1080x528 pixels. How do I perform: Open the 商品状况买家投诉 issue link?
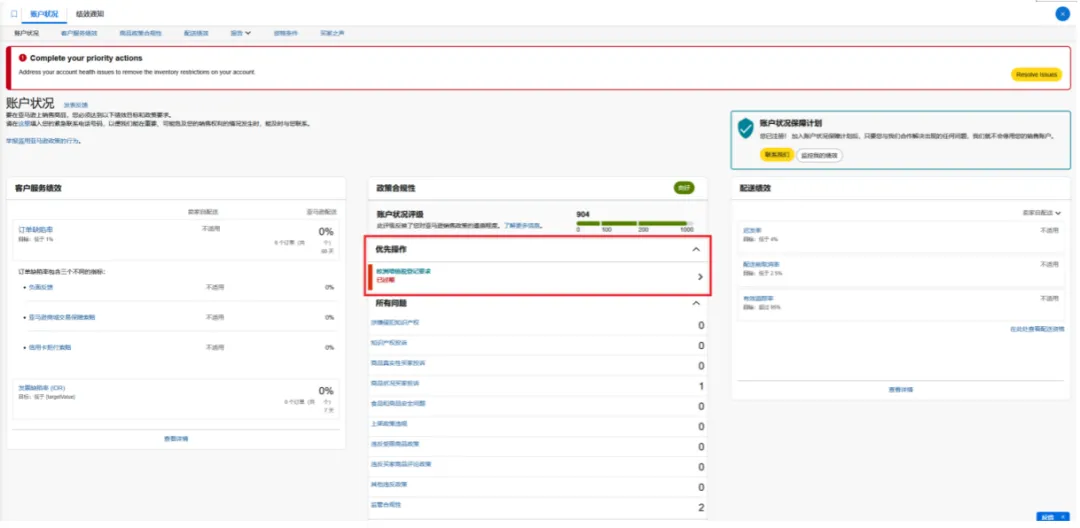click(395, 383)
